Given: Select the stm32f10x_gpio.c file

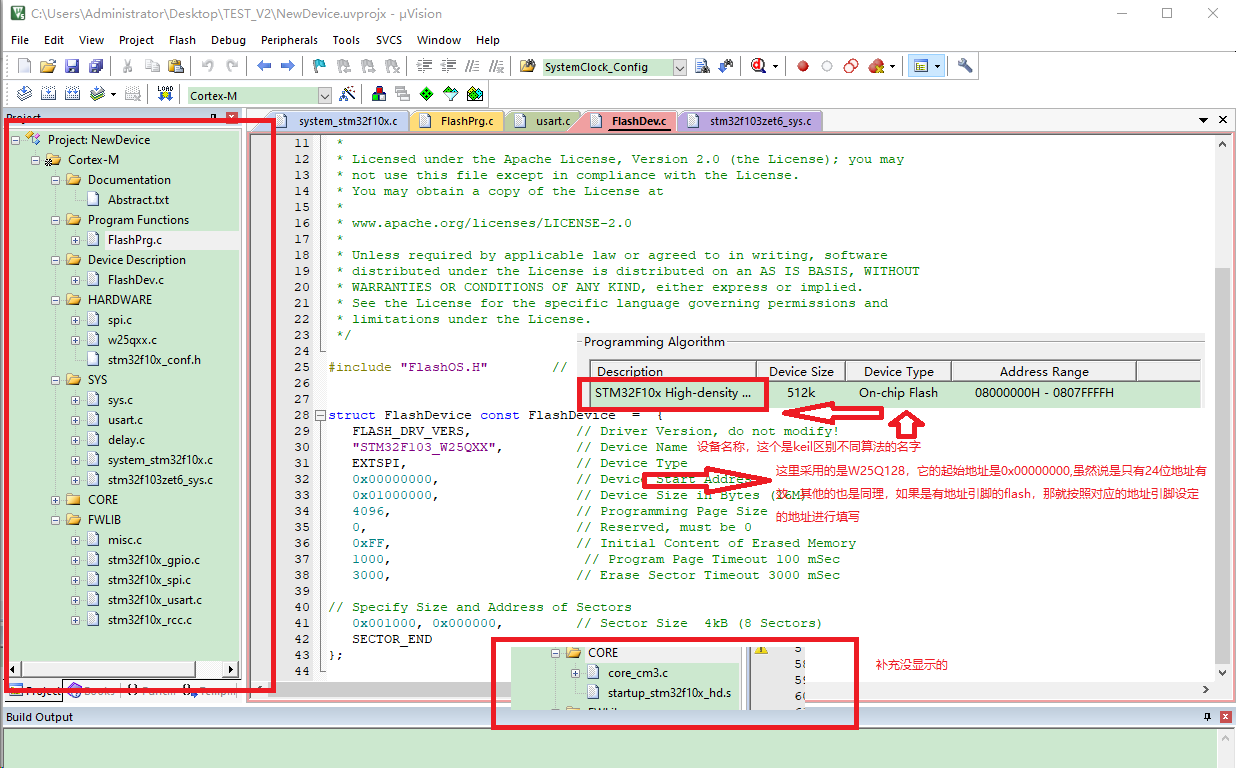Looking at the screenshot, I should pyautogui.click(x=153, y=560).
